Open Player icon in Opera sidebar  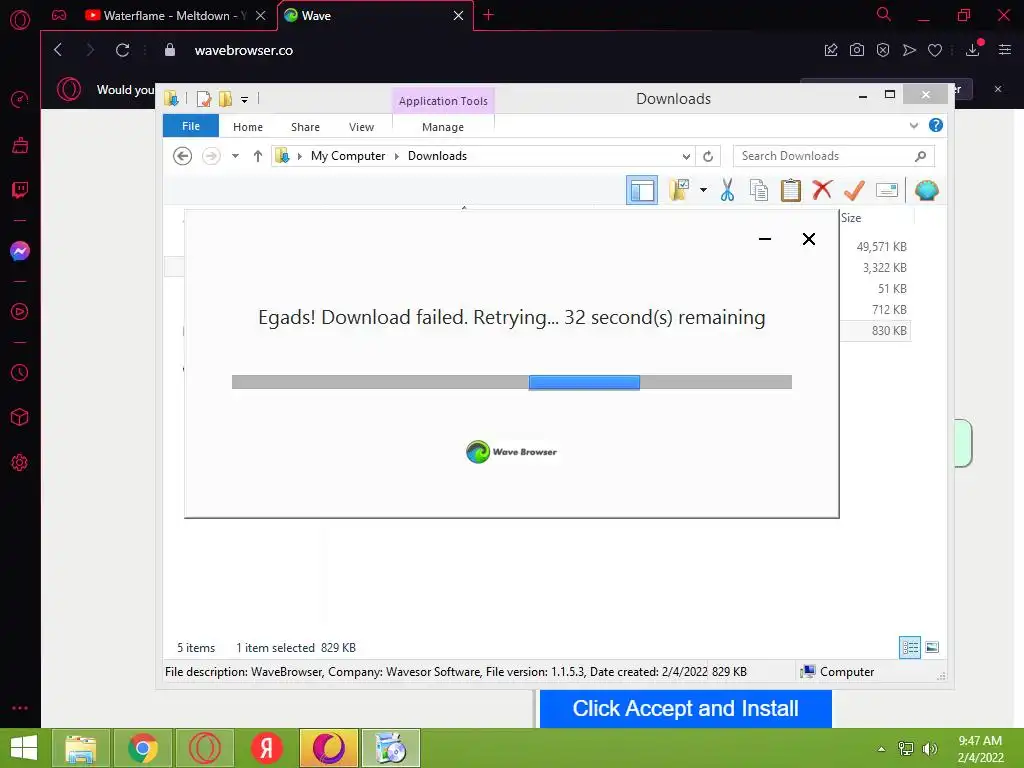point(20,312)
